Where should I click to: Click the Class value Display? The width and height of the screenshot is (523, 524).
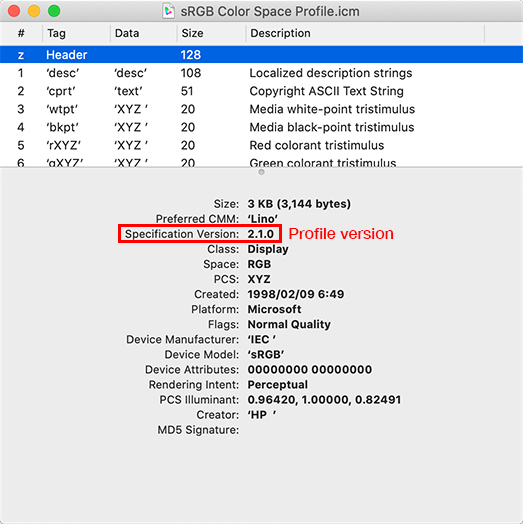(268, 249)
